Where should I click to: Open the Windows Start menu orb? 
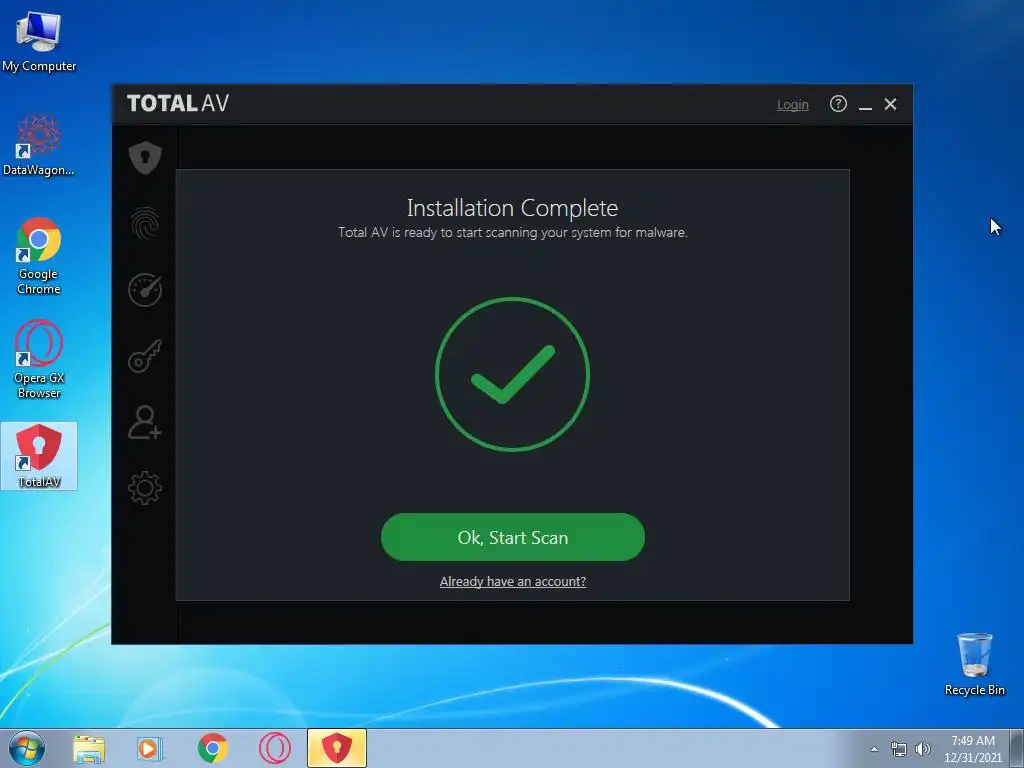coord(27,748)
